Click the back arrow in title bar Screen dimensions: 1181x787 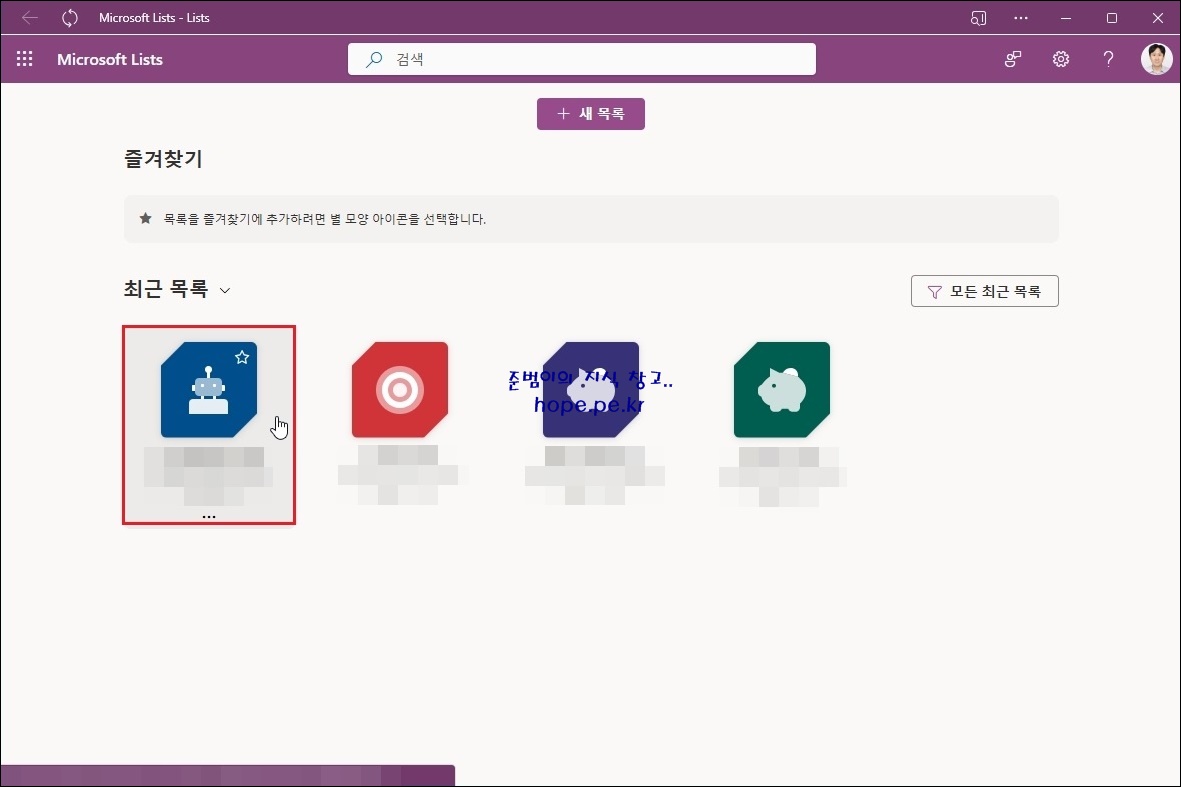click(29, 17)
